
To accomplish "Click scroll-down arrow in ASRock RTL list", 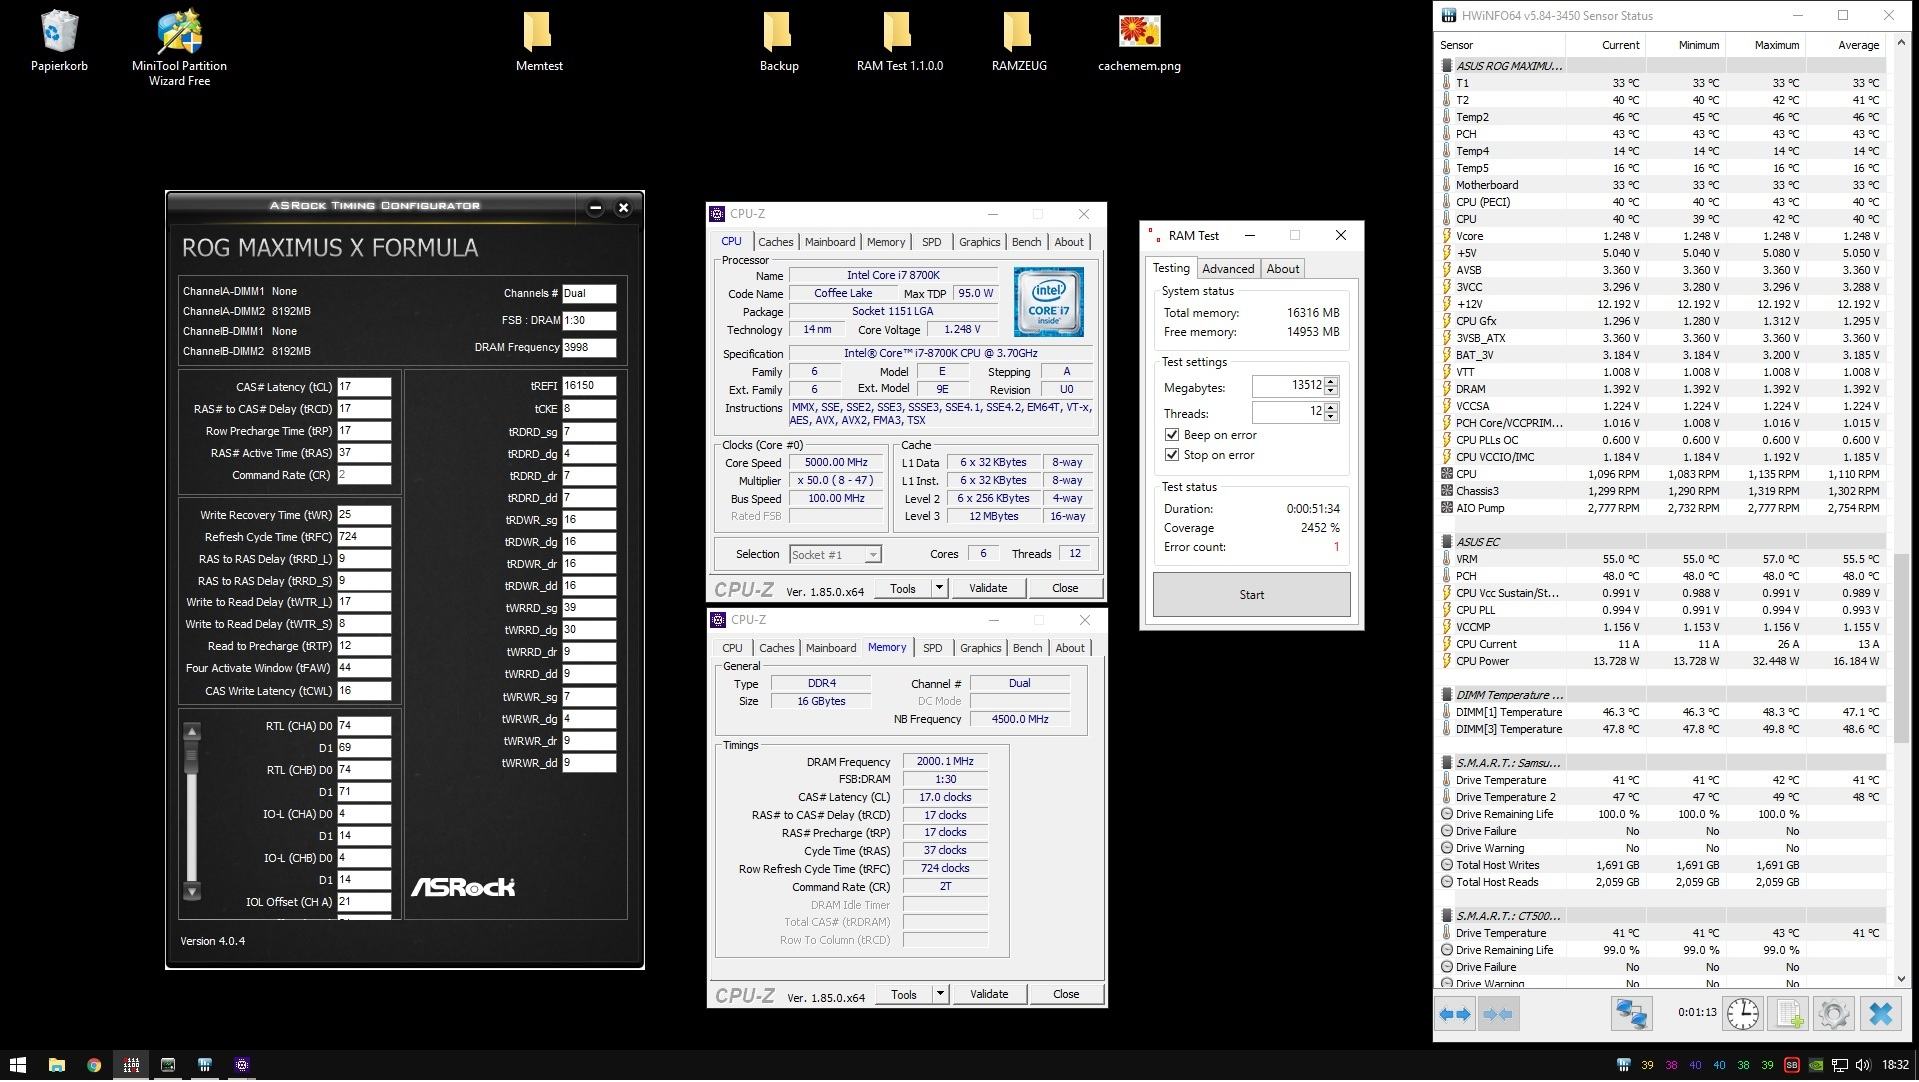I will pyautogui.click(x=192, y=891).
